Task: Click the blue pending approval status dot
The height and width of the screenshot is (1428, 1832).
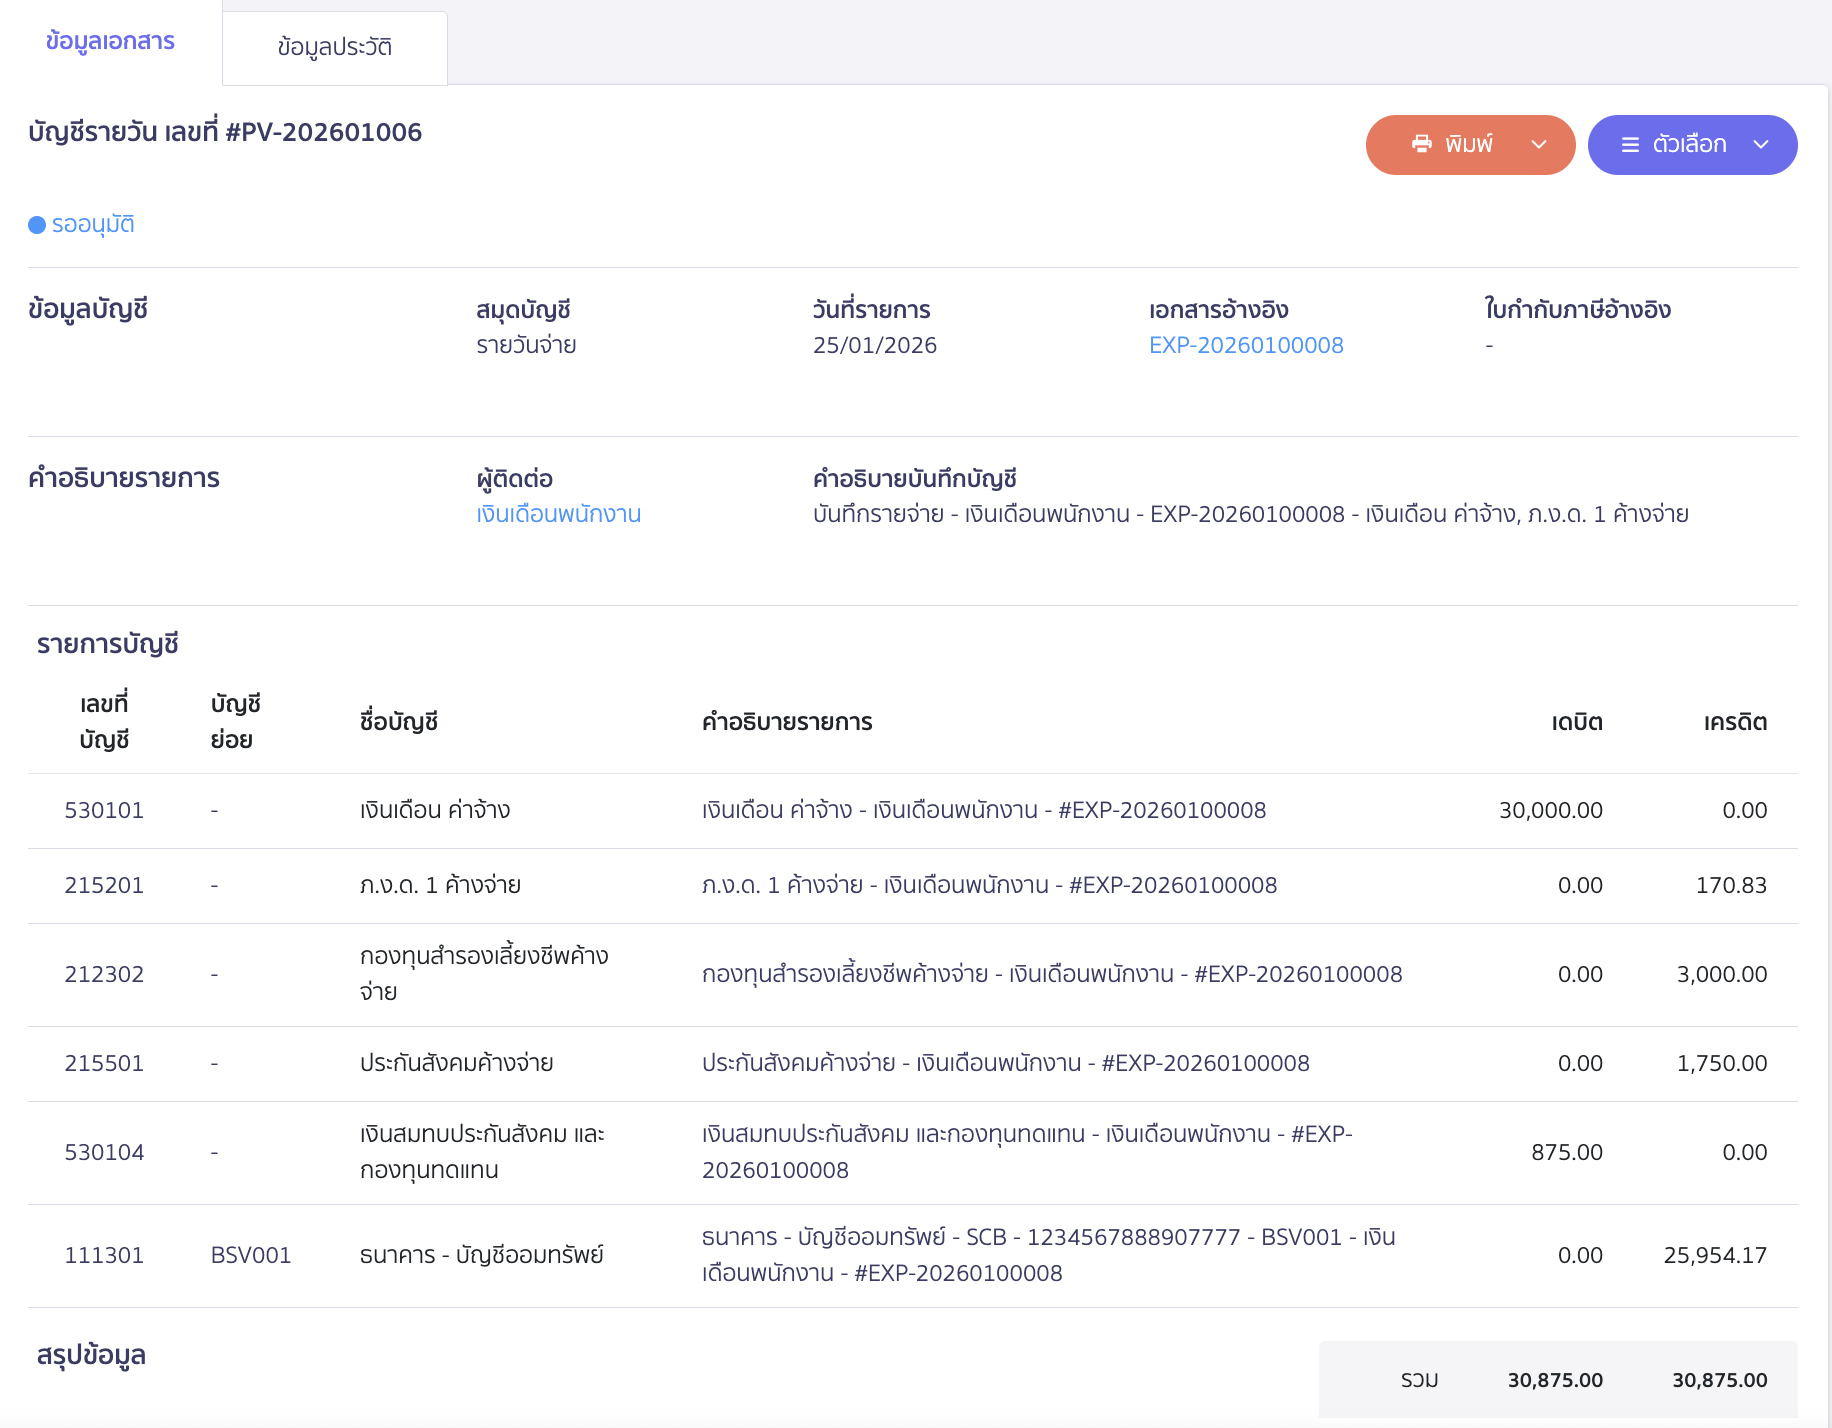Action: [x=37, y=225]
